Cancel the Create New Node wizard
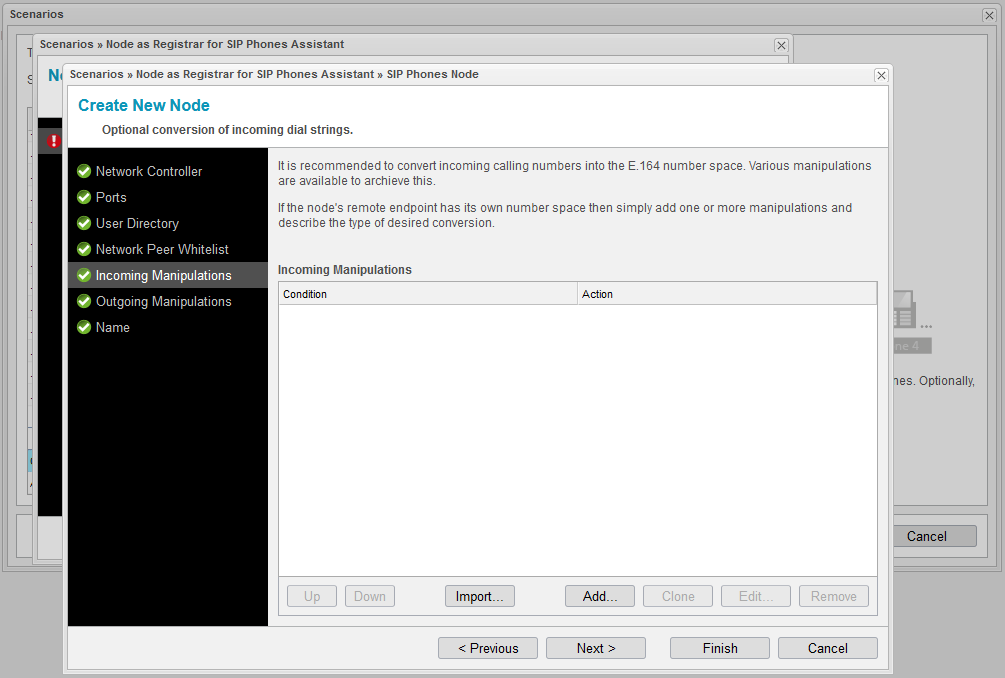Screen dimensions: 1005x678 [x=828, y=648]
